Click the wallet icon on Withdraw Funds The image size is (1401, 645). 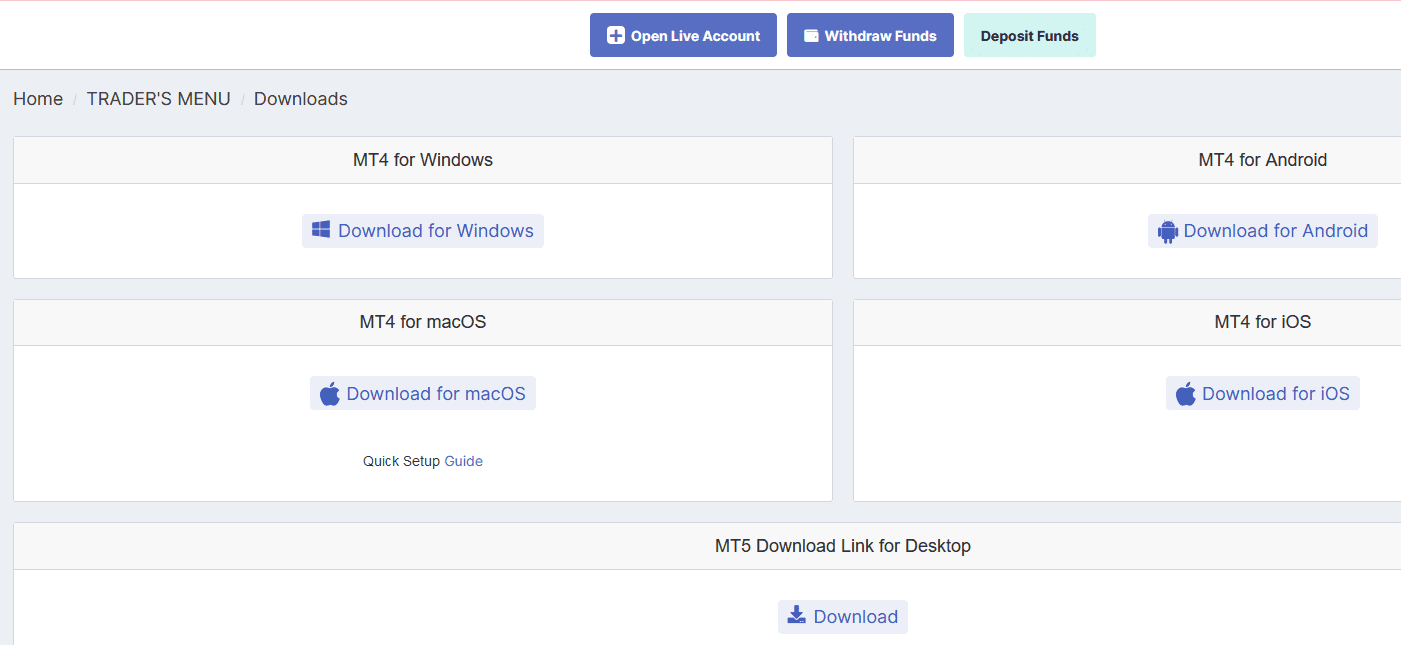[x=812, y=36]
